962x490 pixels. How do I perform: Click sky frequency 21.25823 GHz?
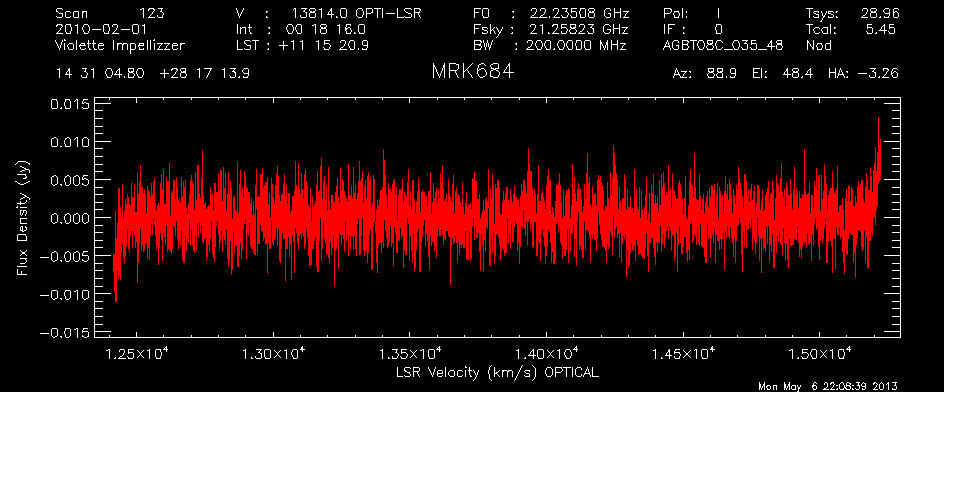click(579, 29)
